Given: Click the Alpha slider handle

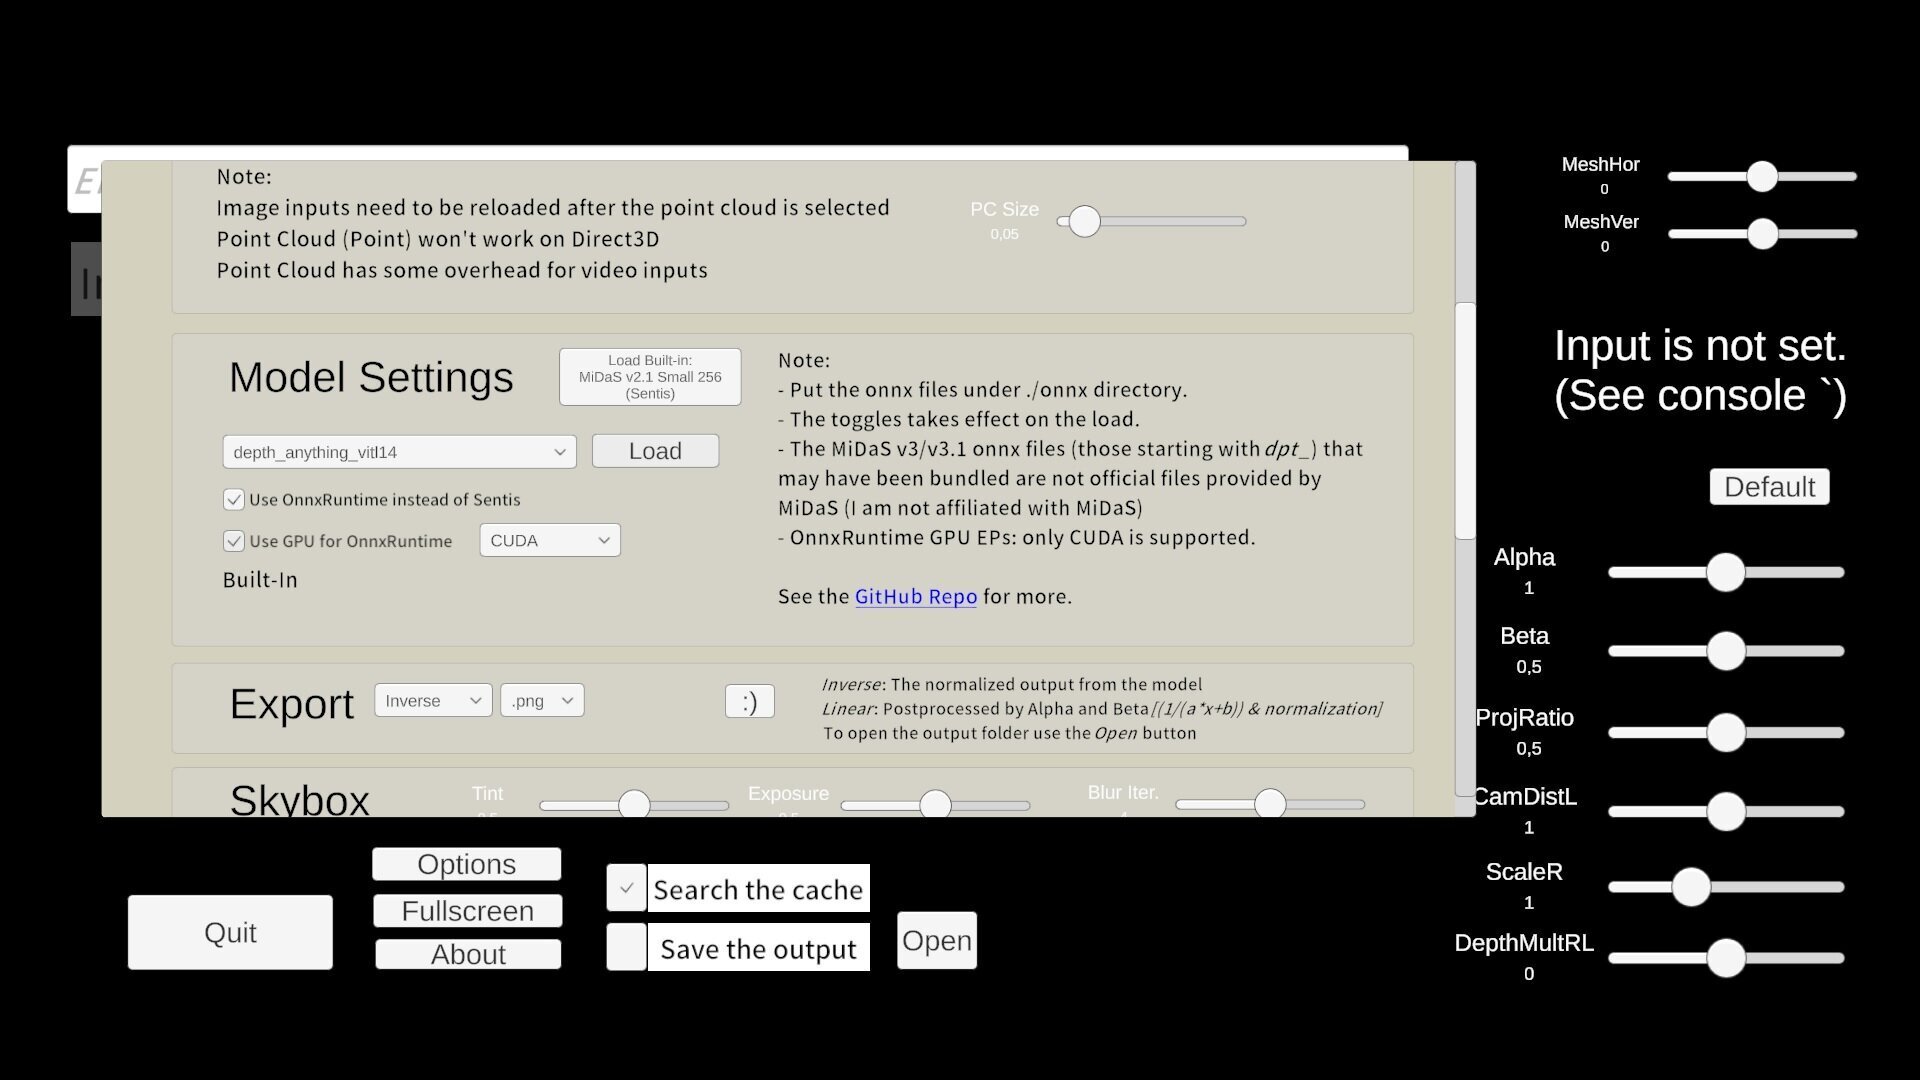Looking at the screenshot, I should point(1726,572).
